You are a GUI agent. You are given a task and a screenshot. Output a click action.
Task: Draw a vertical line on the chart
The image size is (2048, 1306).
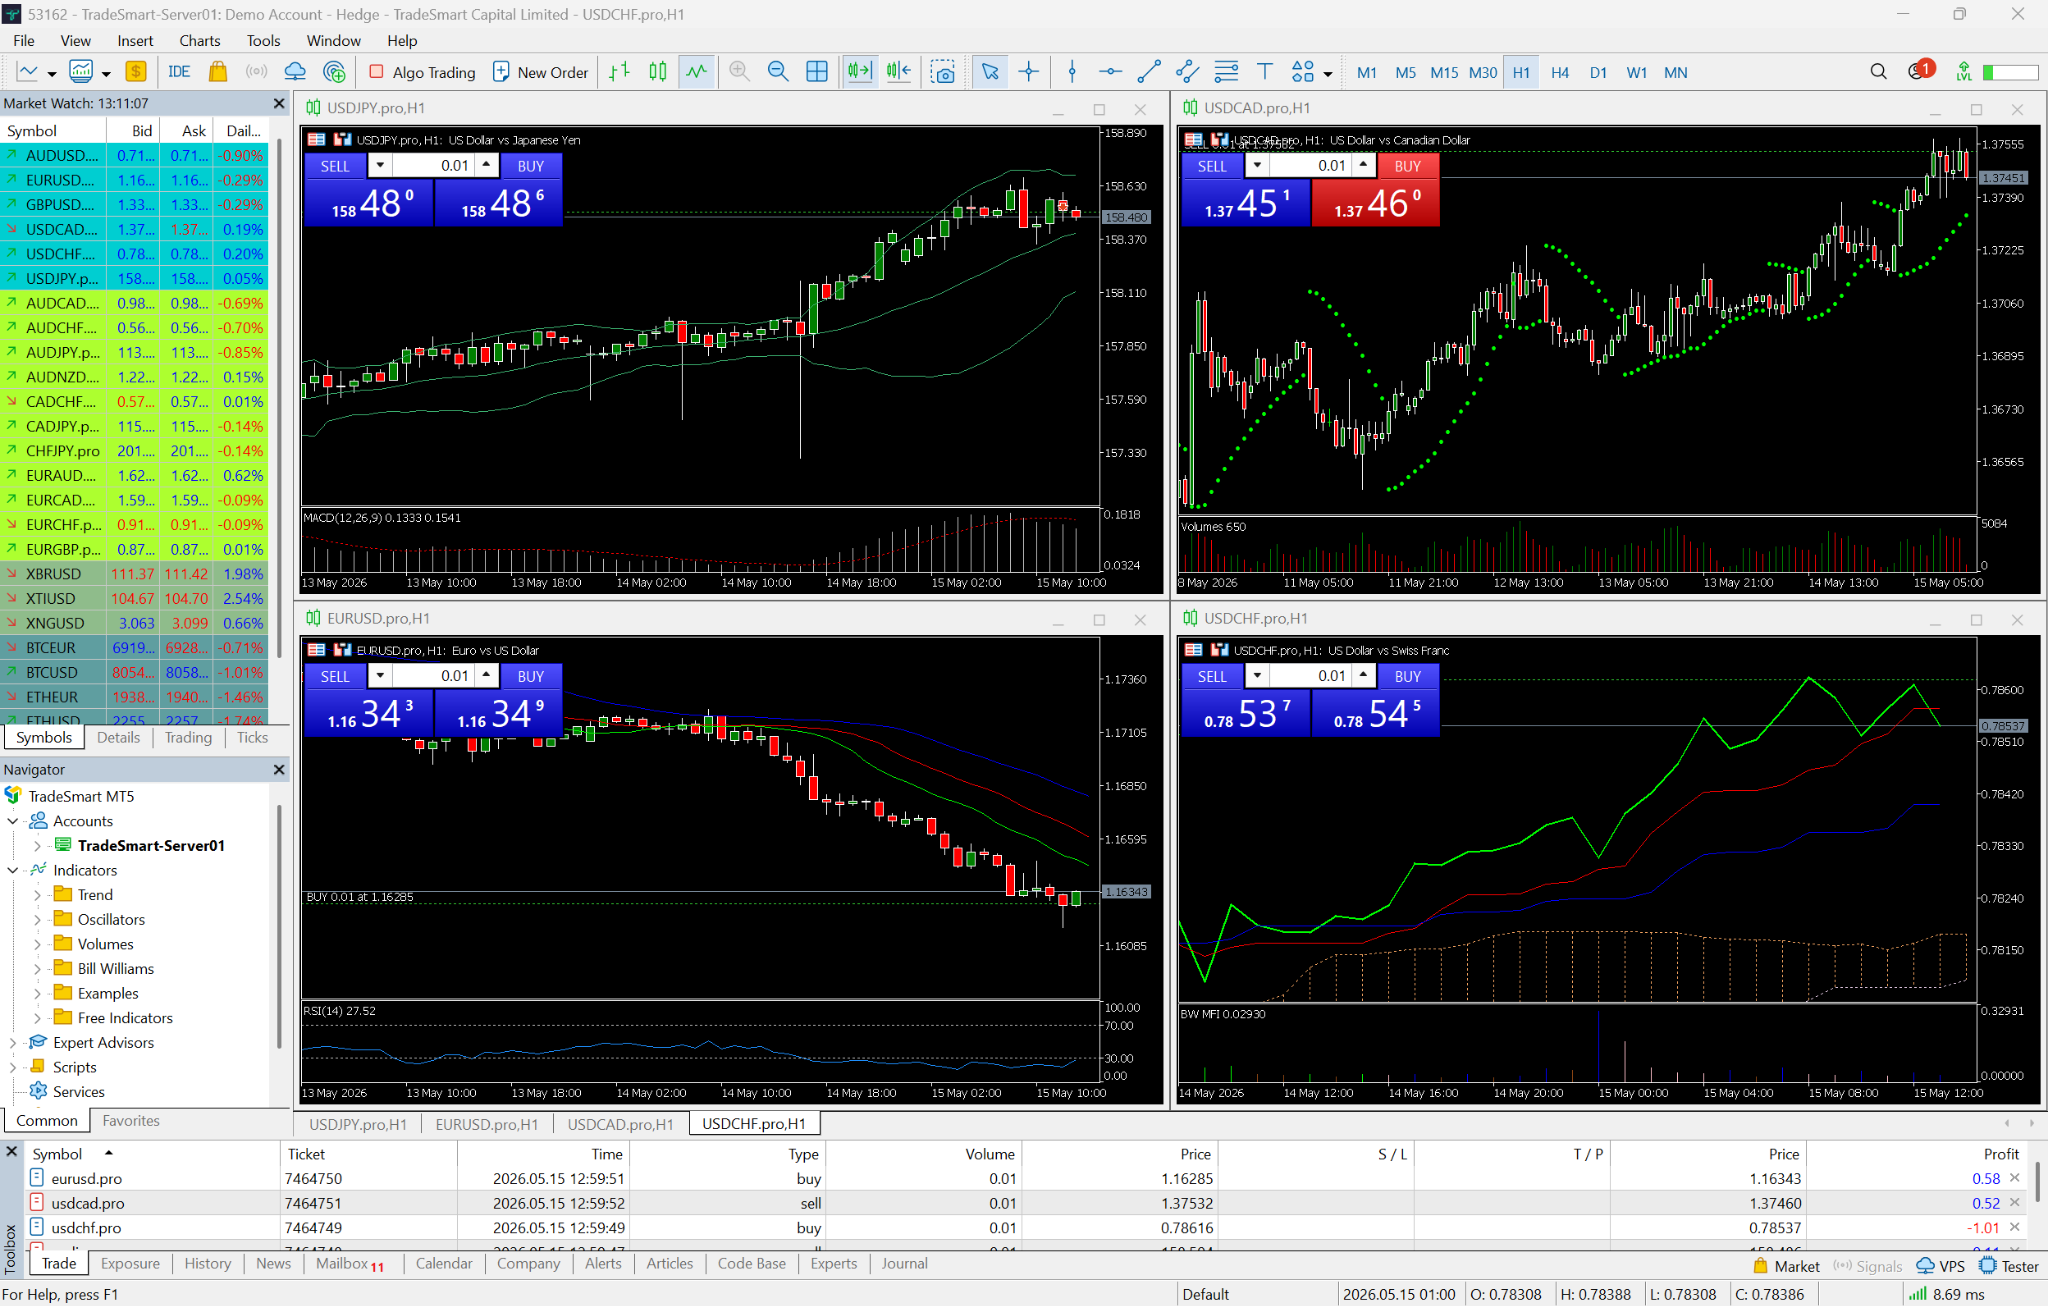(x=1072, y=72)
